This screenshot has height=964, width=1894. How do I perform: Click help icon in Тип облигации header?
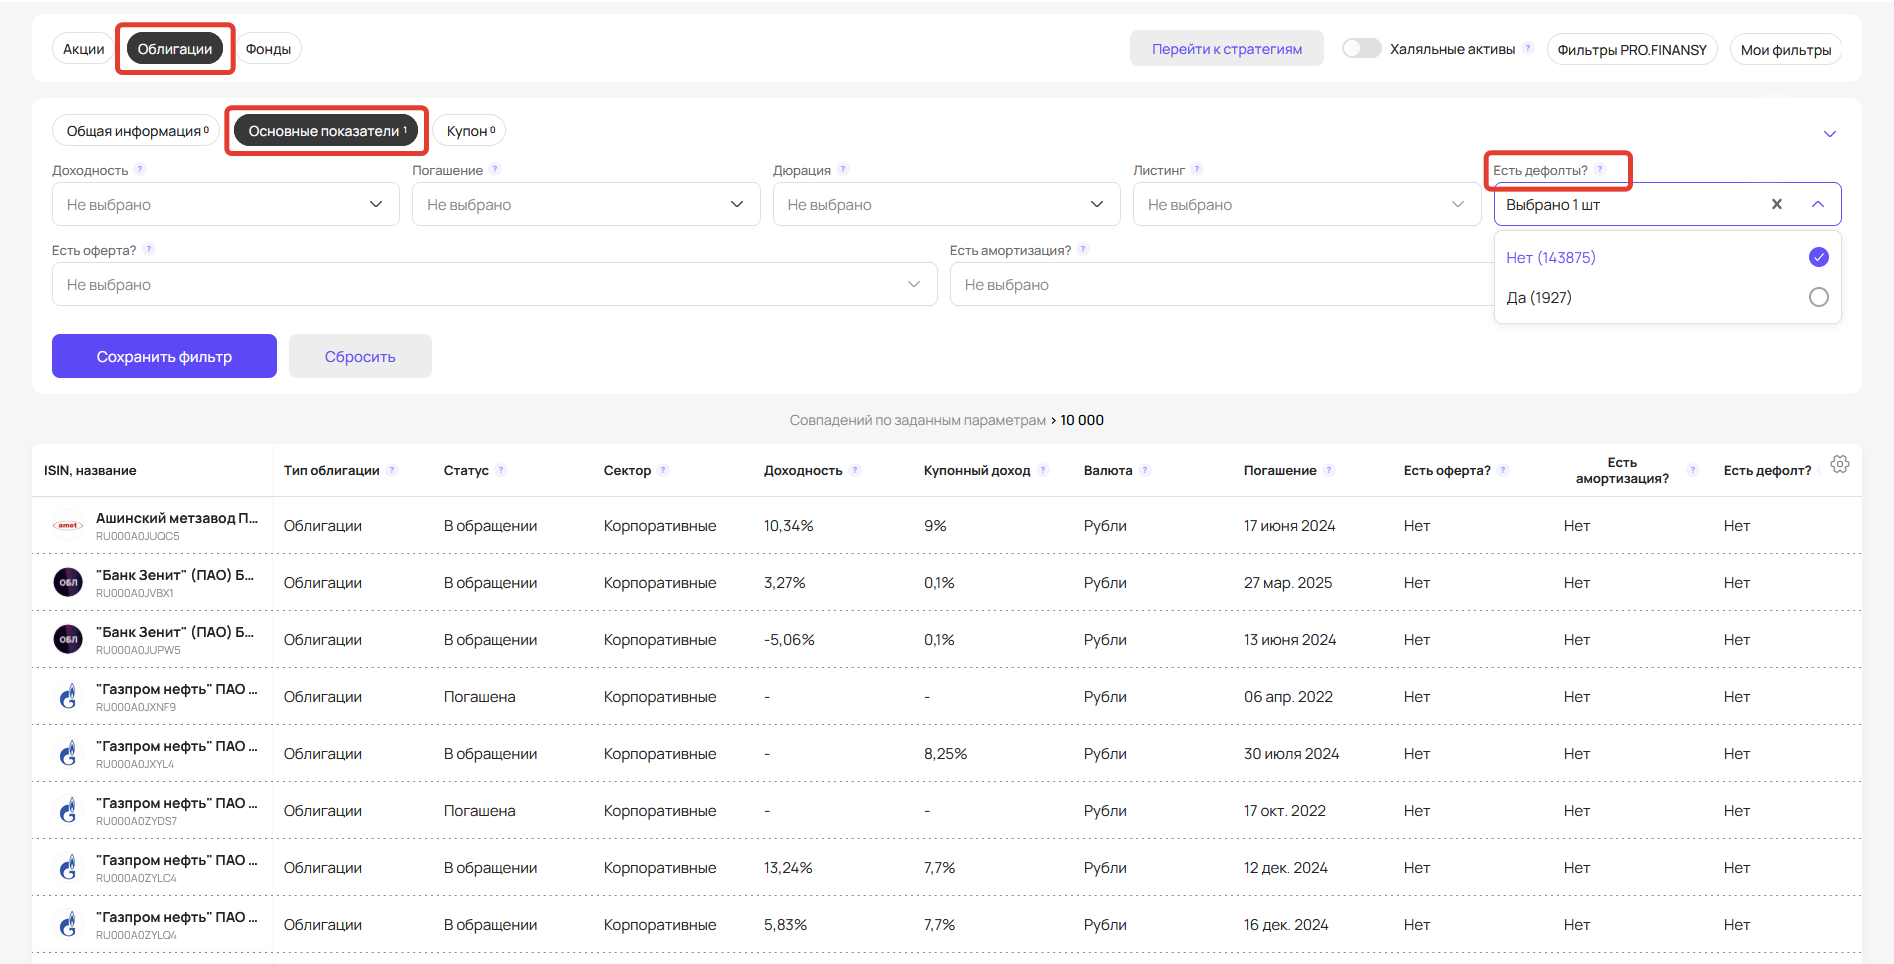[x=392, y=470]
